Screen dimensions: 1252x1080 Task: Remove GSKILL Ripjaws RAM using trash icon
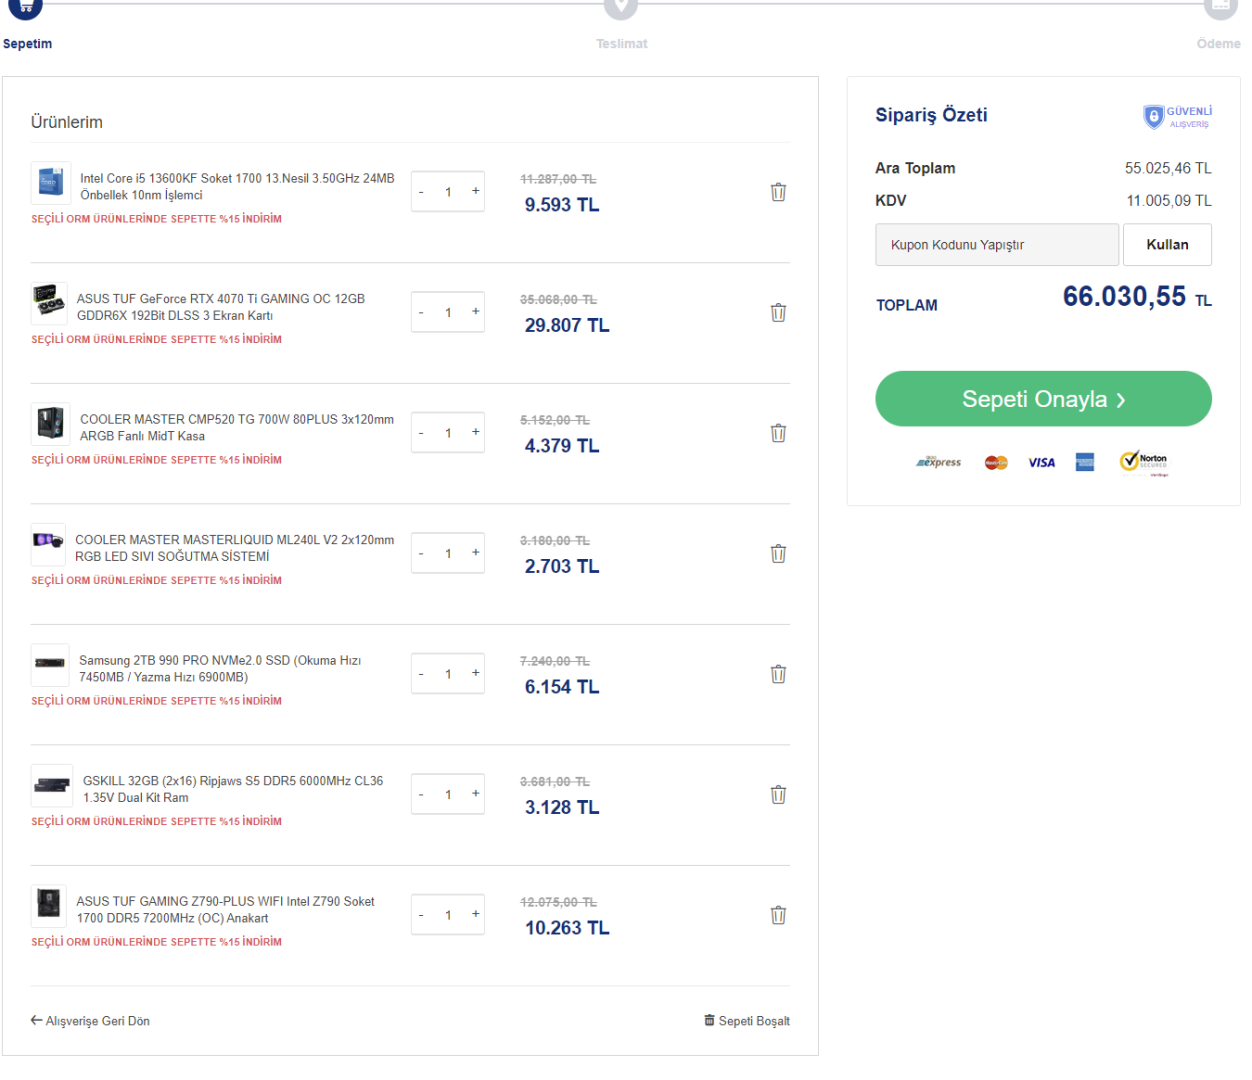778,795
